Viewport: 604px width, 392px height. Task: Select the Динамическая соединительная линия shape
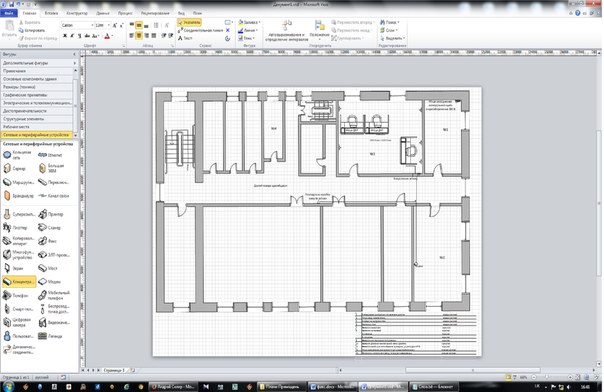19,349
